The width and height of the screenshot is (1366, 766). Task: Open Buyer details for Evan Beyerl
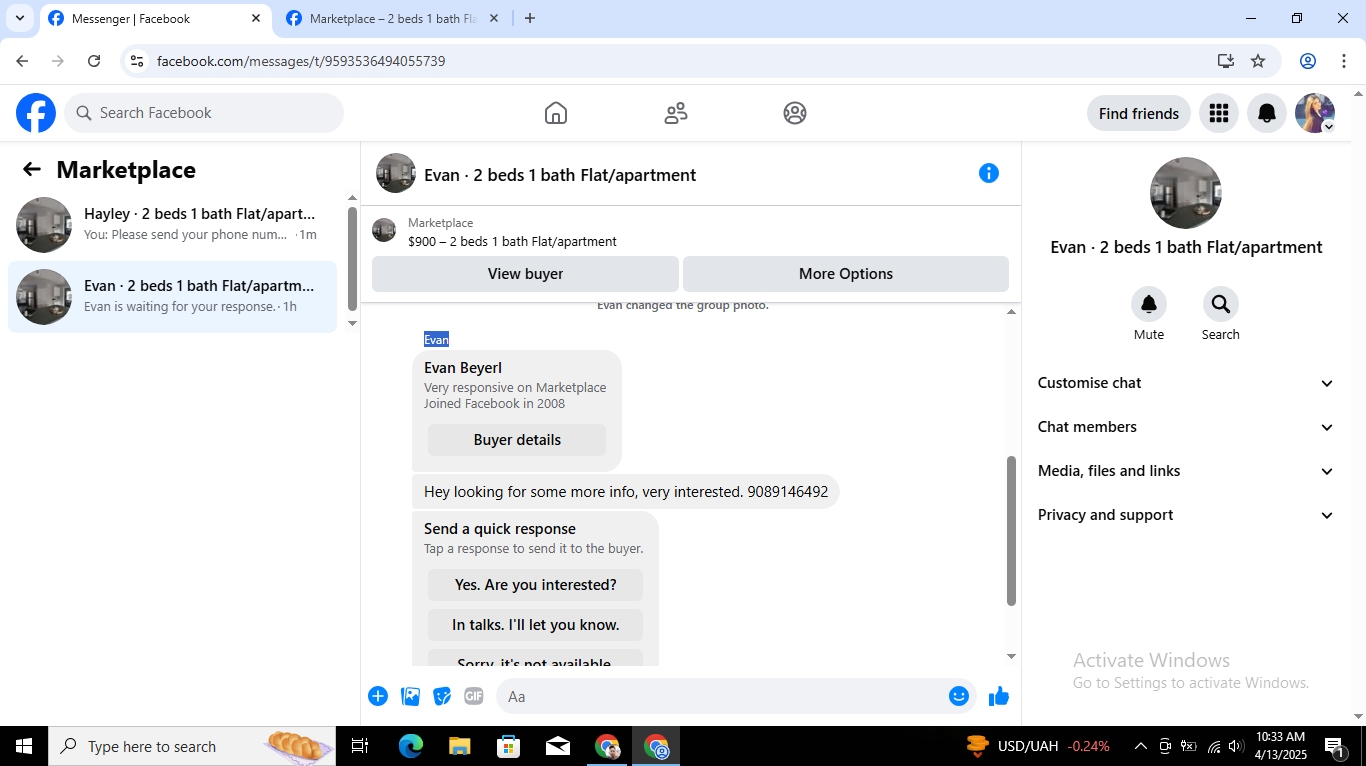coord(517,440)
